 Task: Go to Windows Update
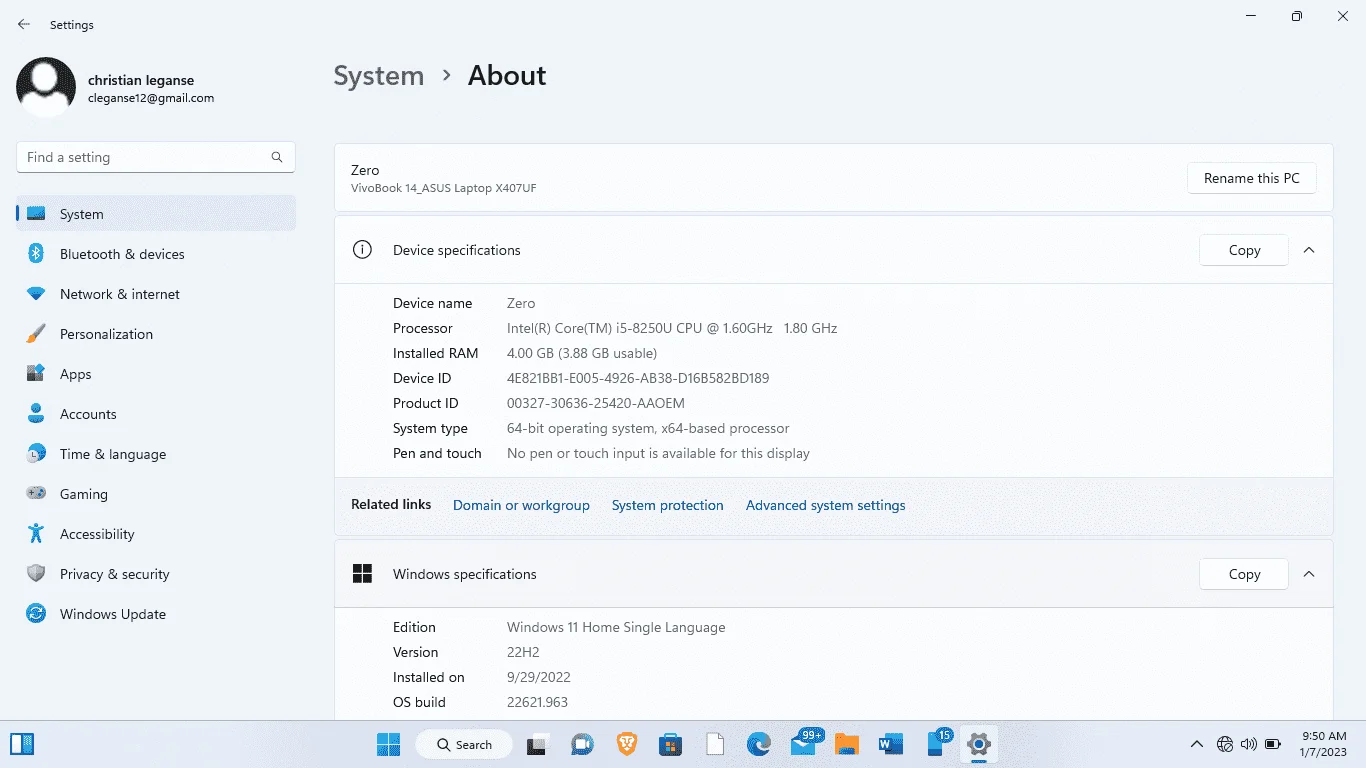156,614
